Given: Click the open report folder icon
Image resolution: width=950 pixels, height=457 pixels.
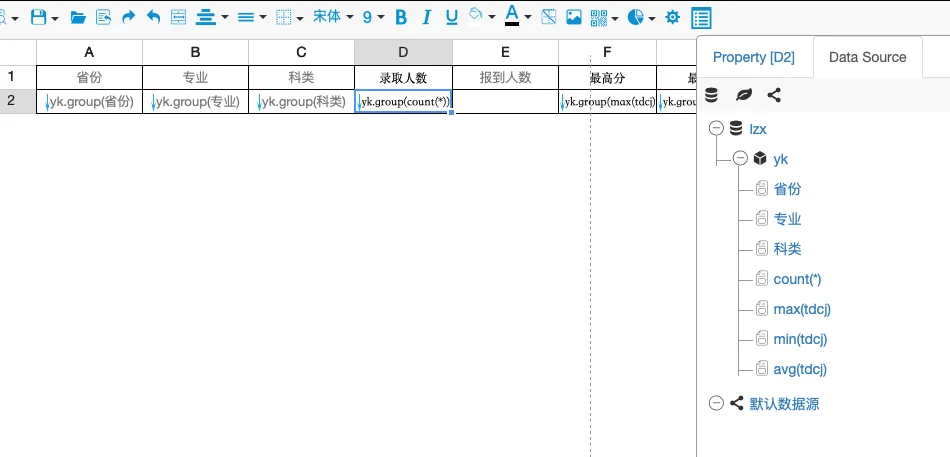Looking at the screenshot, I should coord(78,18).
